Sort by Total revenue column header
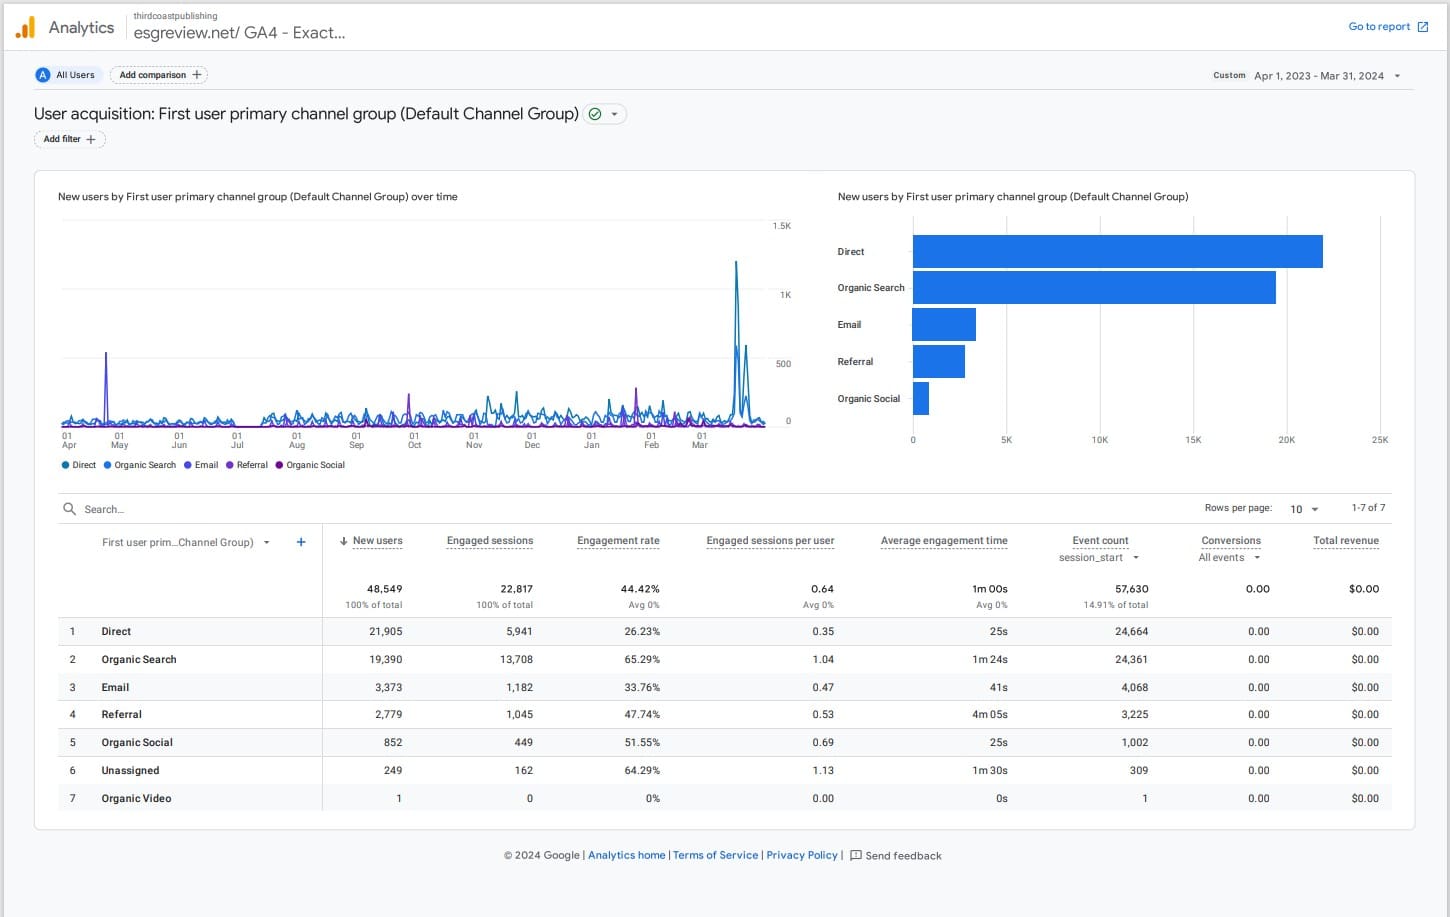This screenshot has width=1450, height=917. pos(1346,541)
